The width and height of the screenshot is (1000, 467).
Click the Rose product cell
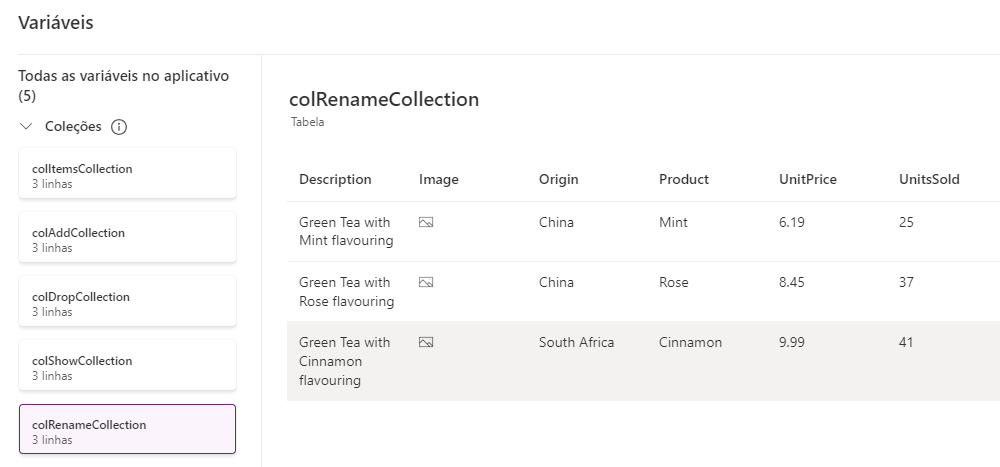[673, 282]
